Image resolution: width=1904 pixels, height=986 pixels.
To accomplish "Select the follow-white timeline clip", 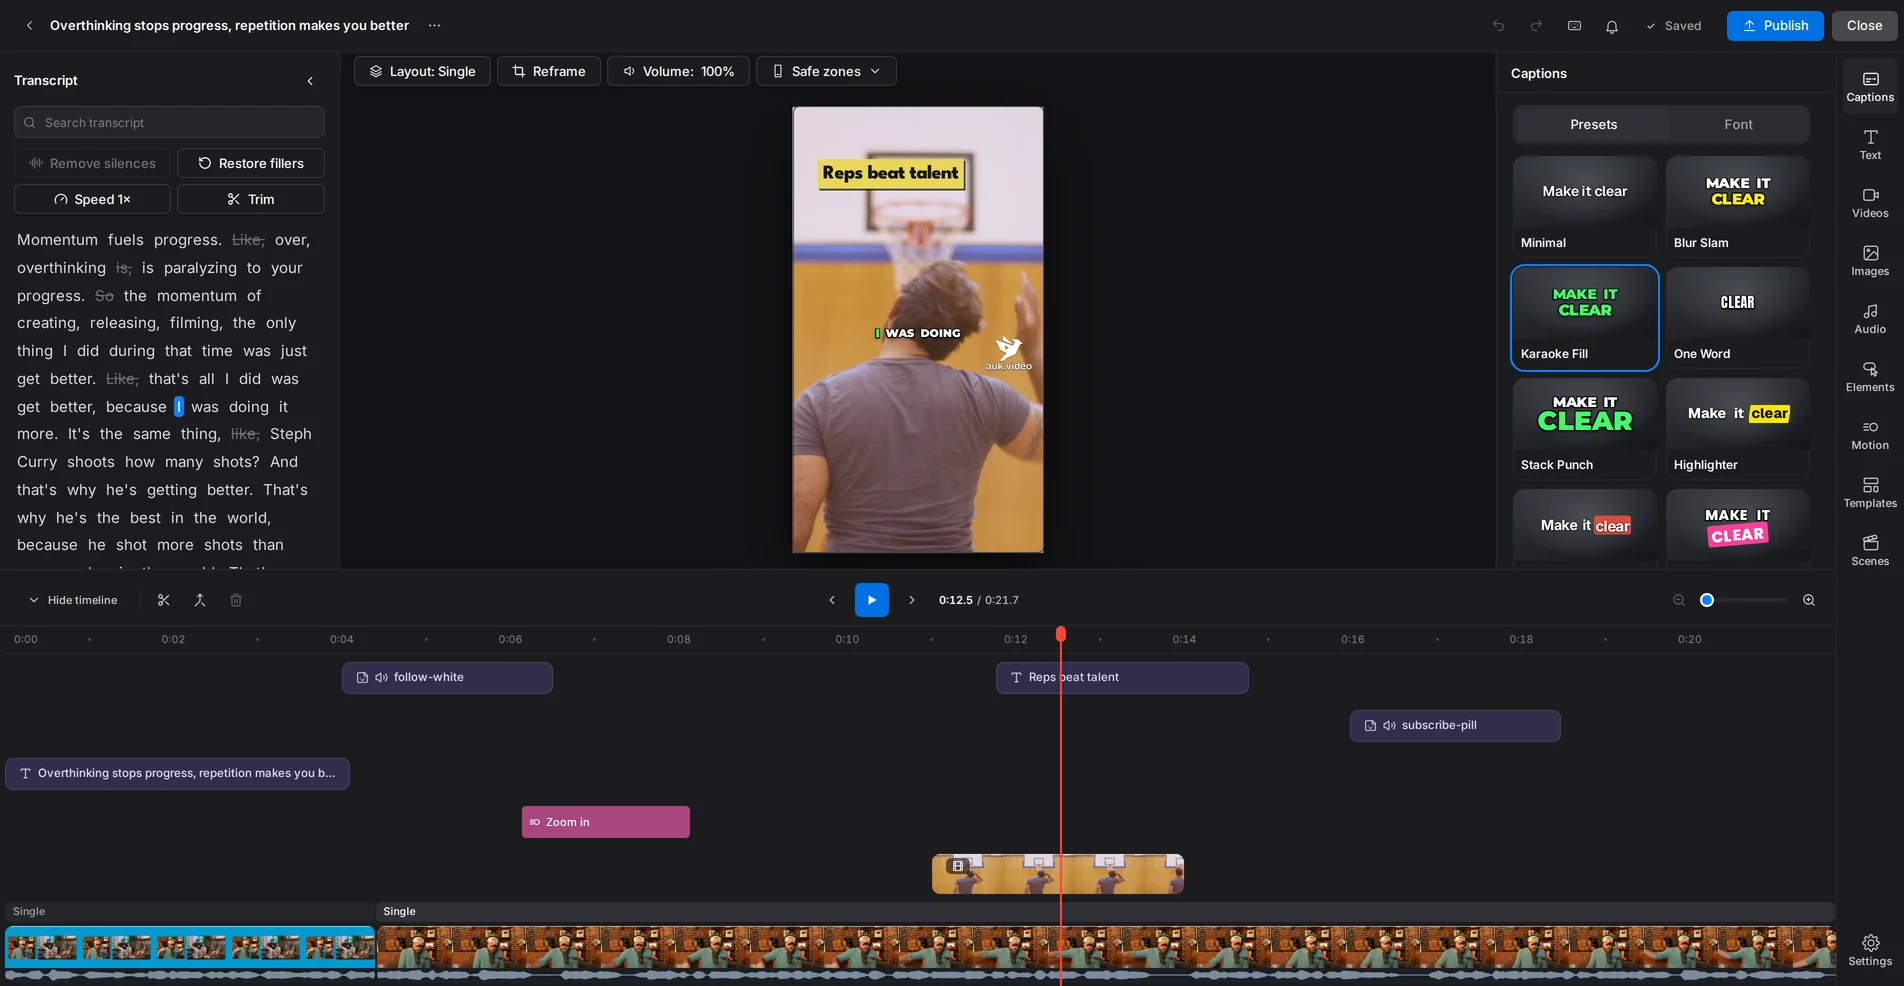I will pos(447,677).
